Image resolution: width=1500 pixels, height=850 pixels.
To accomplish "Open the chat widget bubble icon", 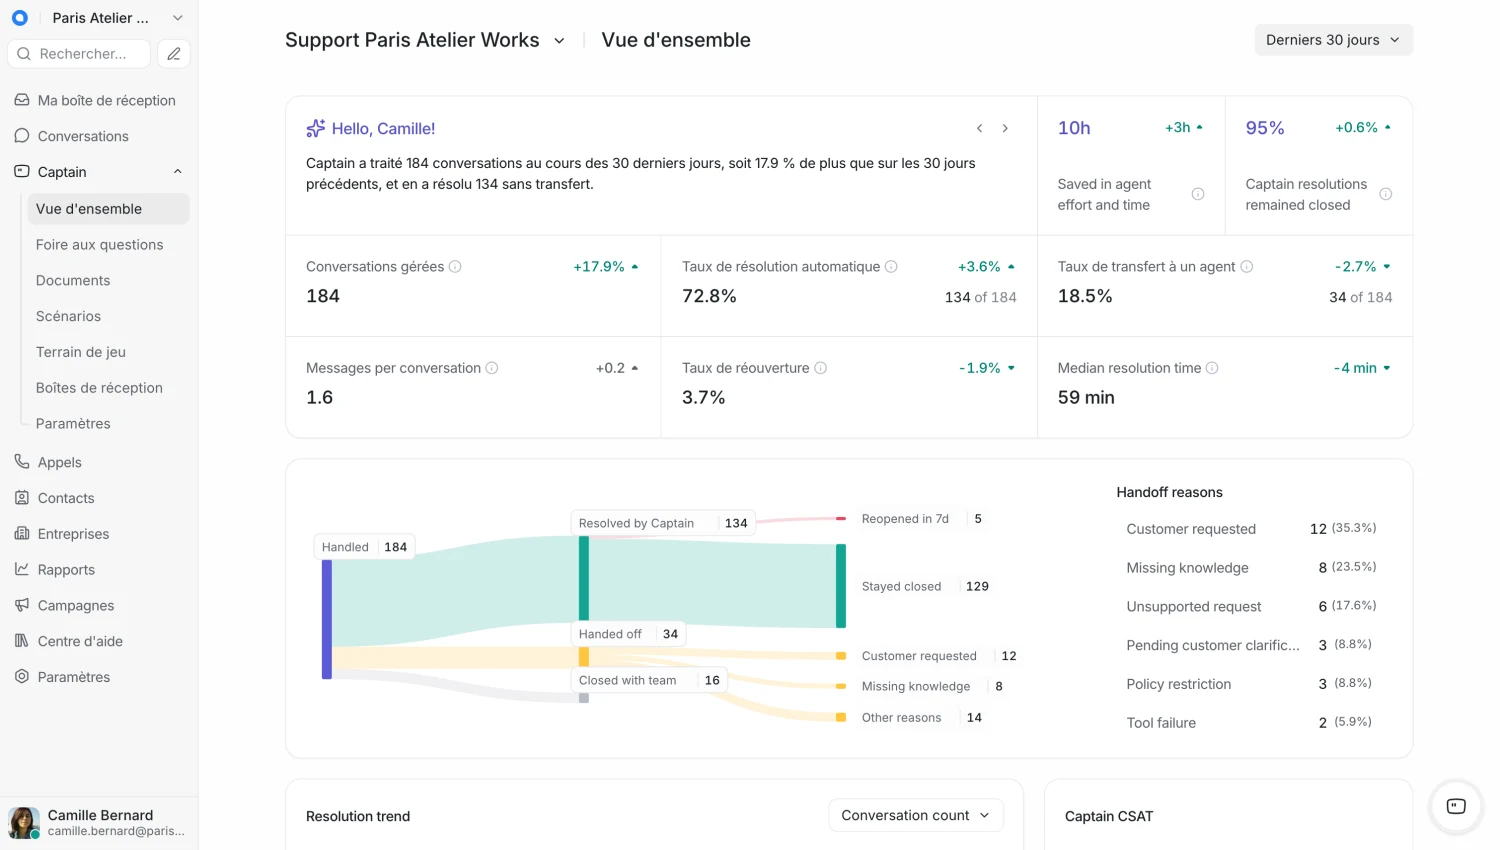I will (x=1456, y=806).
